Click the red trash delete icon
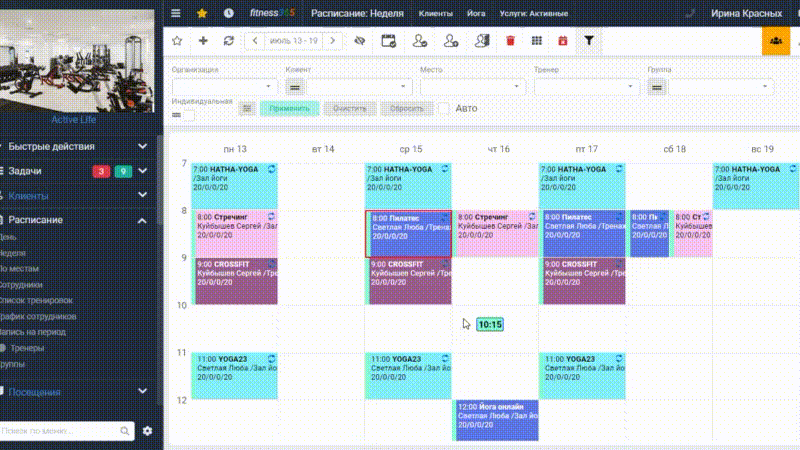Viewport: 800px width, 450px height. point(510,41)
